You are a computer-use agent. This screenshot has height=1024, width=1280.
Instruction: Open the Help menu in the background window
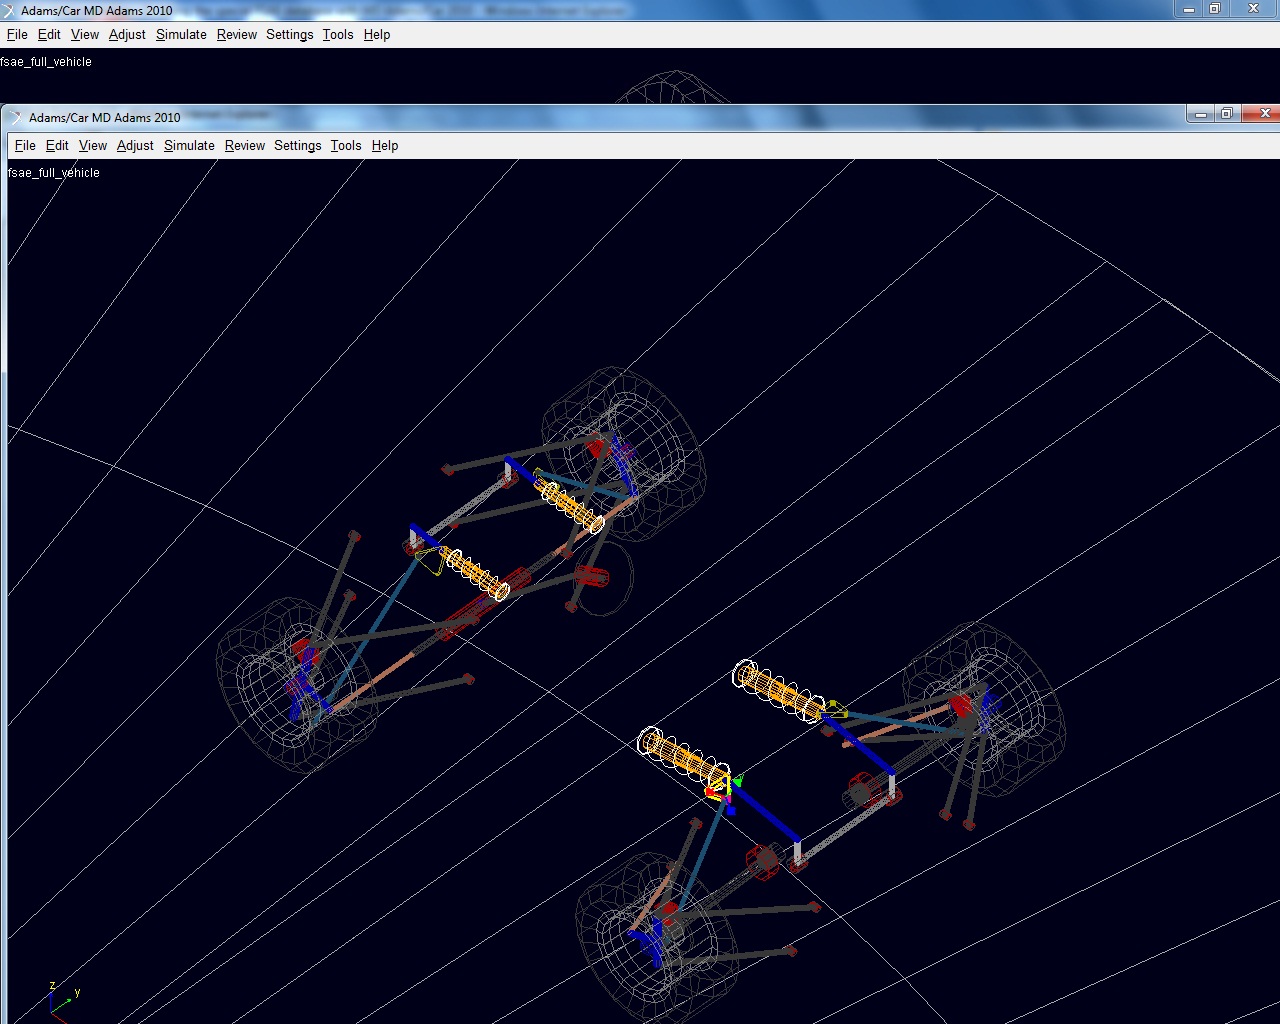(377, 35)
